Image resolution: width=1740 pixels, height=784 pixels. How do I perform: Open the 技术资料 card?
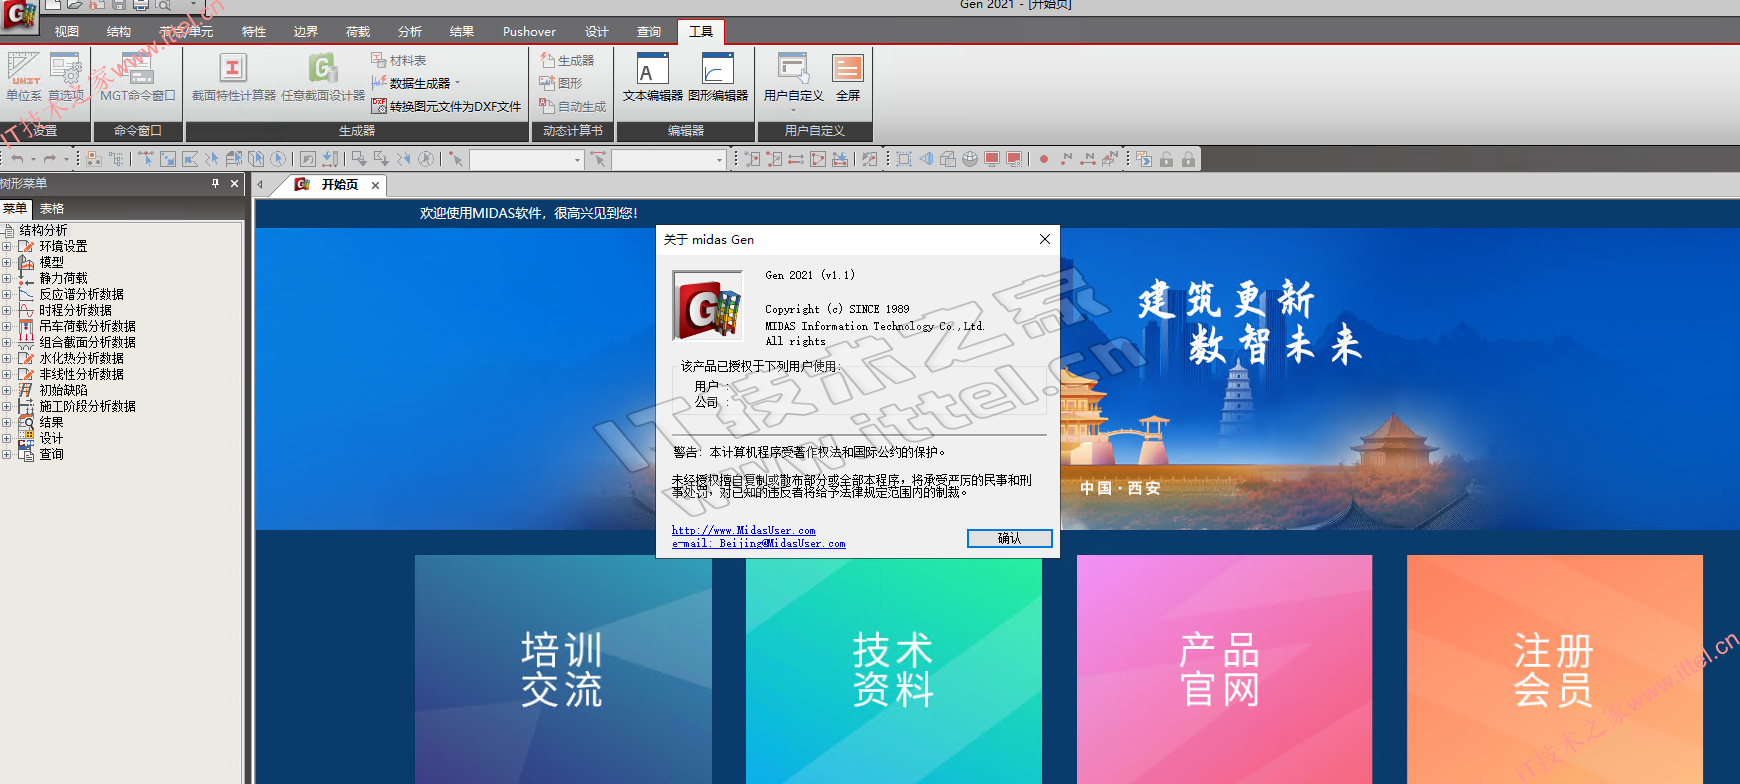click(894, 669)
